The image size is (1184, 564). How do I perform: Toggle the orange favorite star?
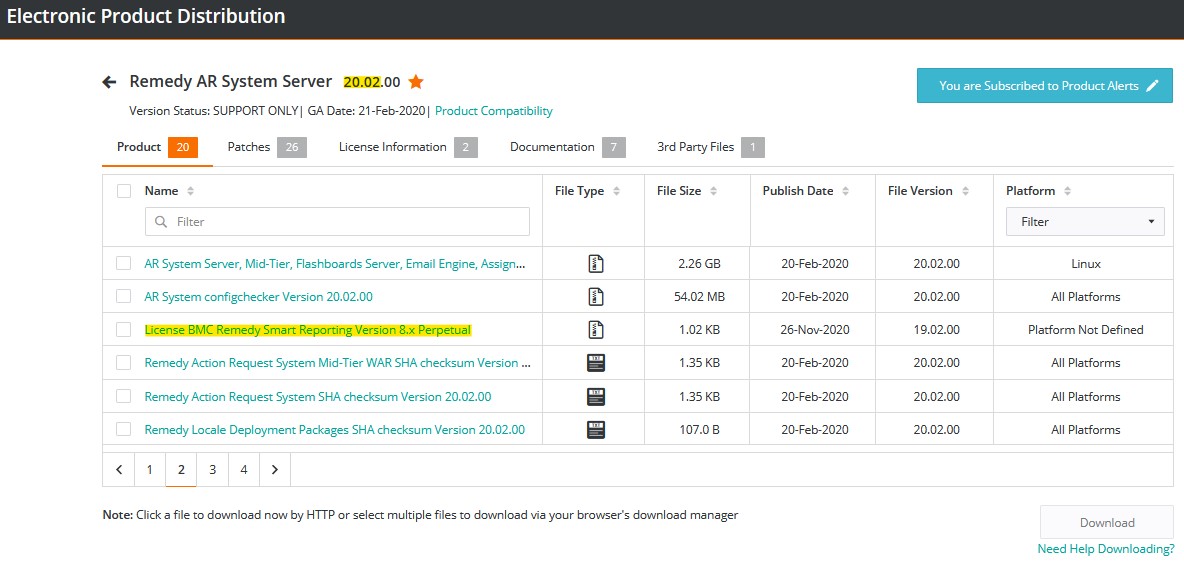click(415, 82)
